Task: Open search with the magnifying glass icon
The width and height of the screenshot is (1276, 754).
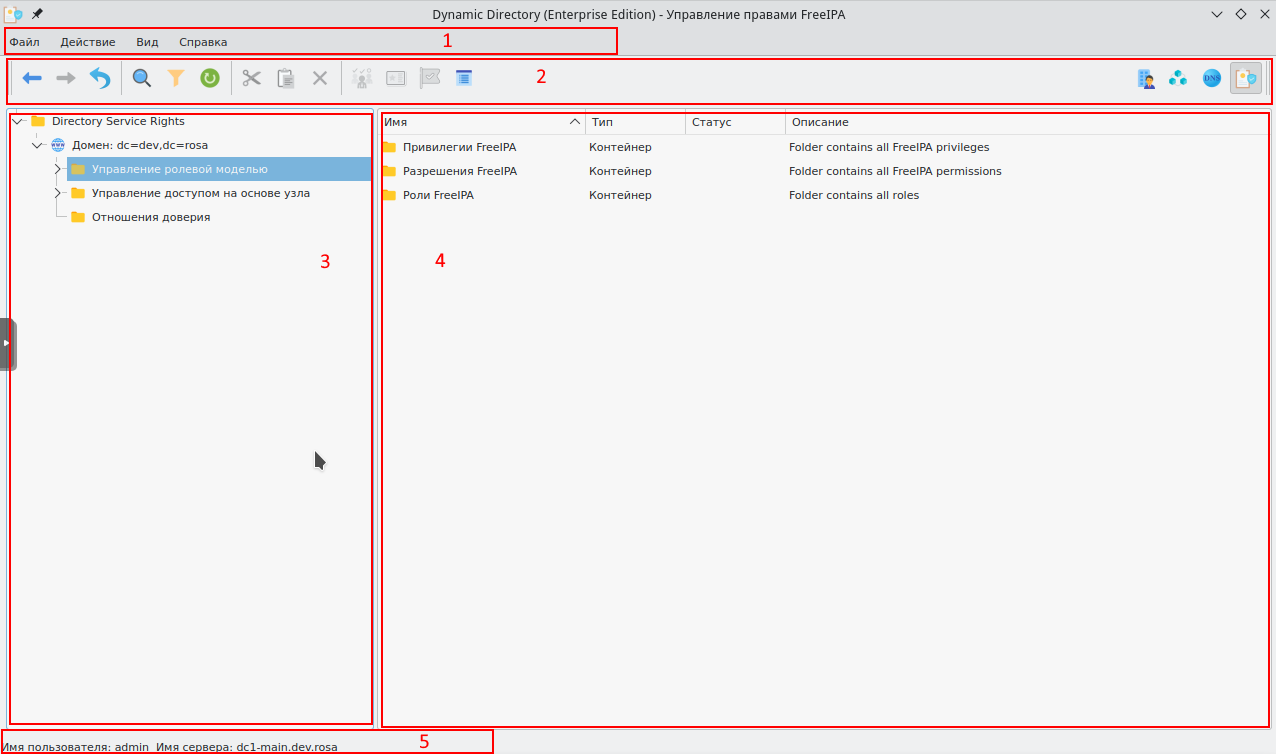Action: (142, 78)
